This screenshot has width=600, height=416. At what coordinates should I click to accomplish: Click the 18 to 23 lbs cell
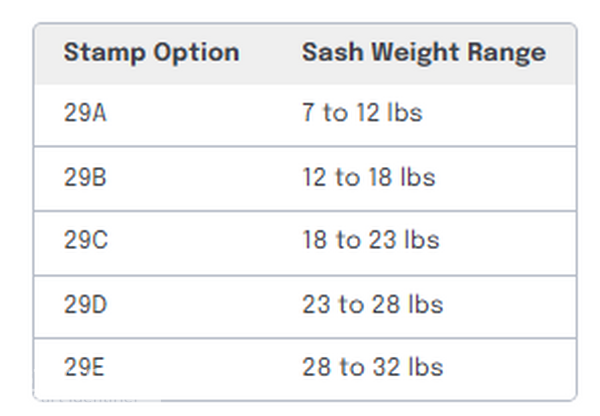coord(371,240)
